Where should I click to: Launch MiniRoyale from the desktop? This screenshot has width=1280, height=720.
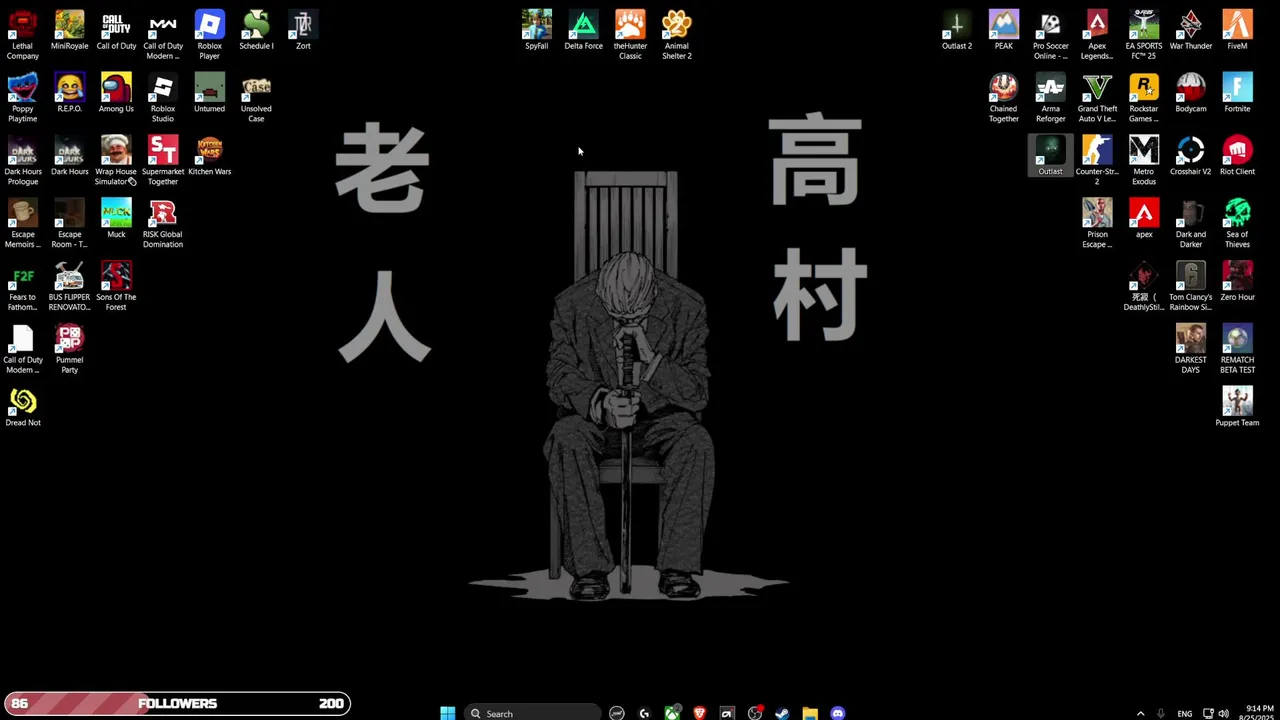(69, 30)
